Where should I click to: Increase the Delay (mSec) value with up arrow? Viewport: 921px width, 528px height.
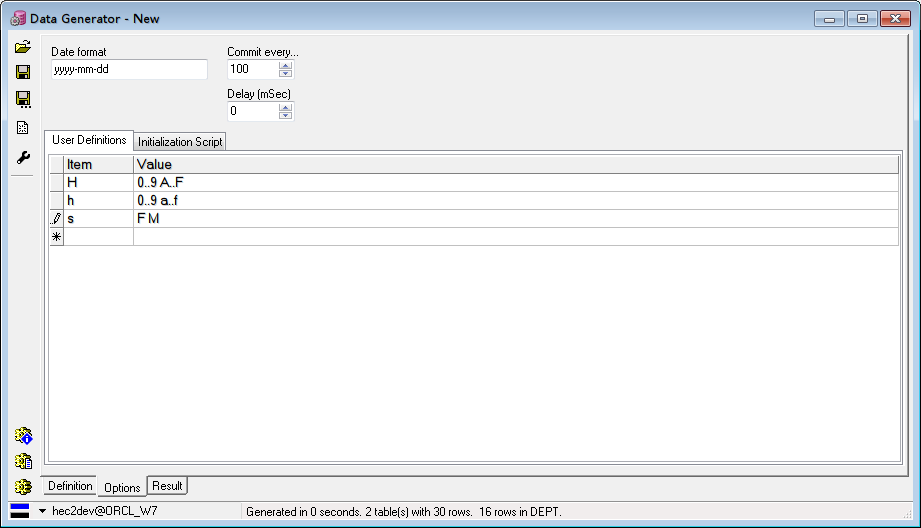(x=286, y=107)
